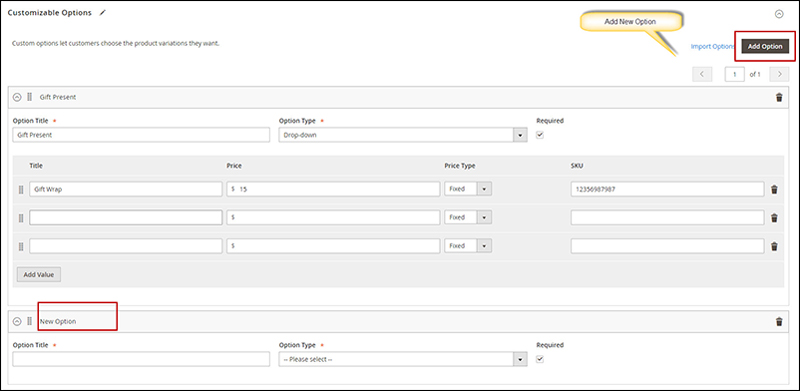The height and width of the screenshot is (391, 800).
Task: Open the Please select Option Type dropdown
Action: coord(403,359)
